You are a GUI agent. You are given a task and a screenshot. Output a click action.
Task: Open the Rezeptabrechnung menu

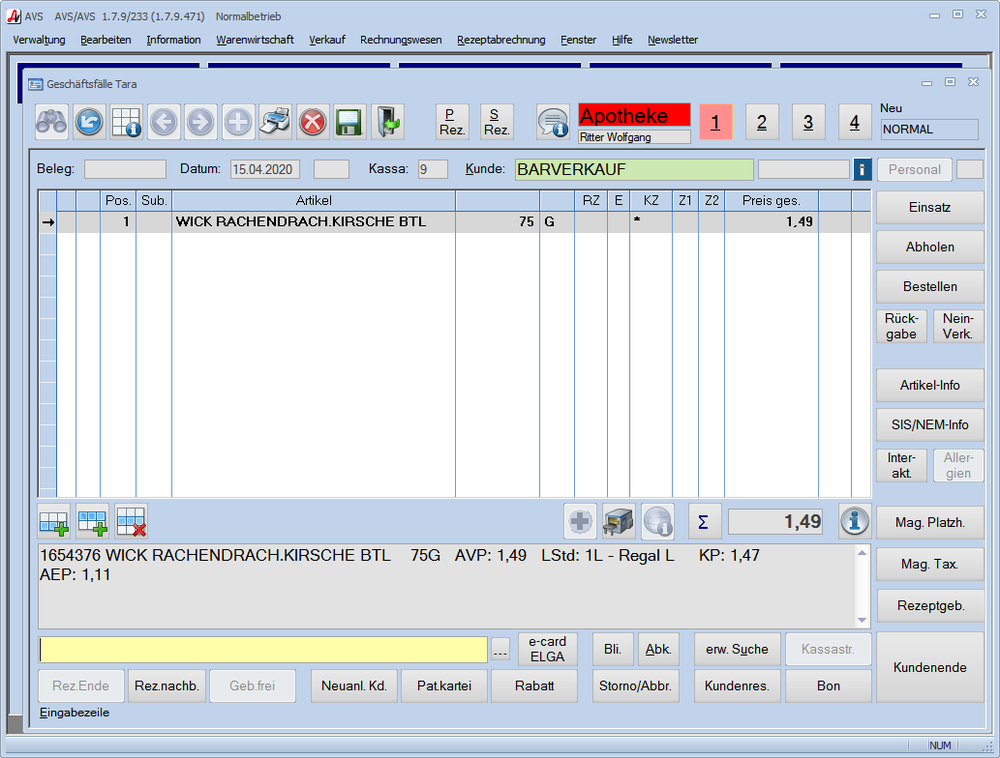point(501,40)
